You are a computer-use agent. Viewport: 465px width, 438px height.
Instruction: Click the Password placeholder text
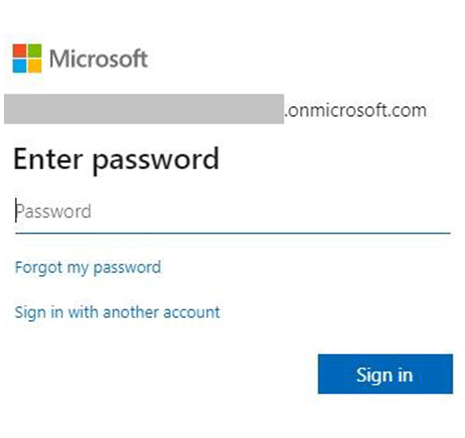click(x=54, y=212)
